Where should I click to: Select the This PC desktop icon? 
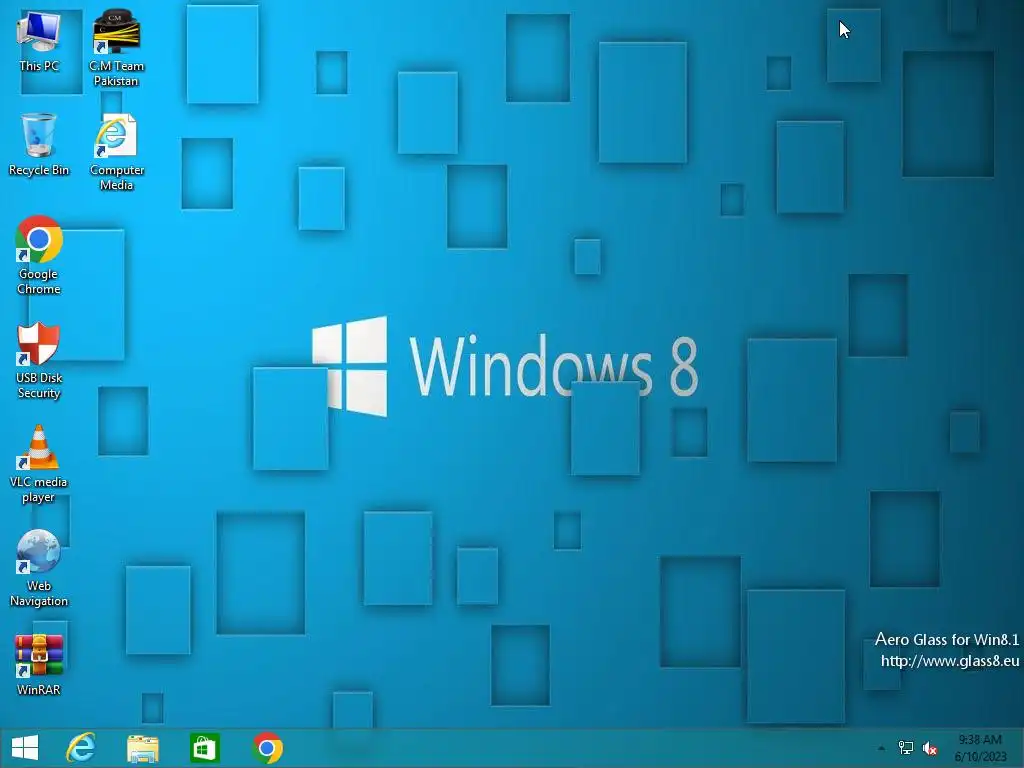pos(39,40)
